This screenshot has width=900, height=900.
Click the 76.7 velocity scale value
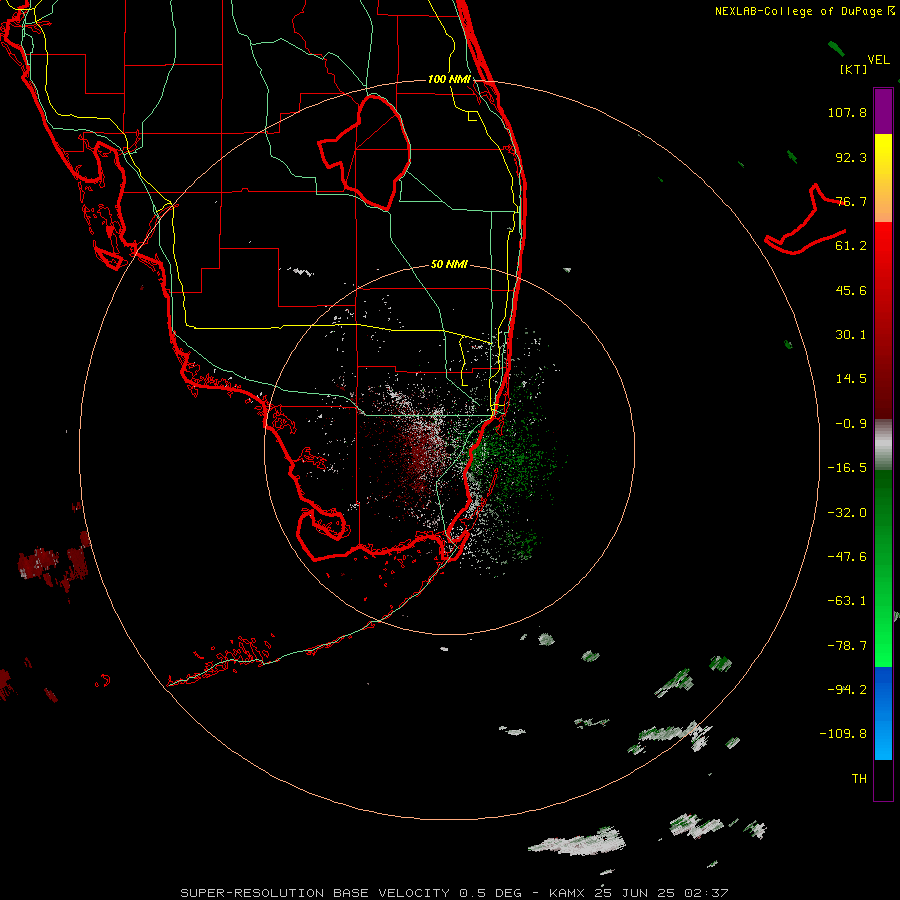851,201
